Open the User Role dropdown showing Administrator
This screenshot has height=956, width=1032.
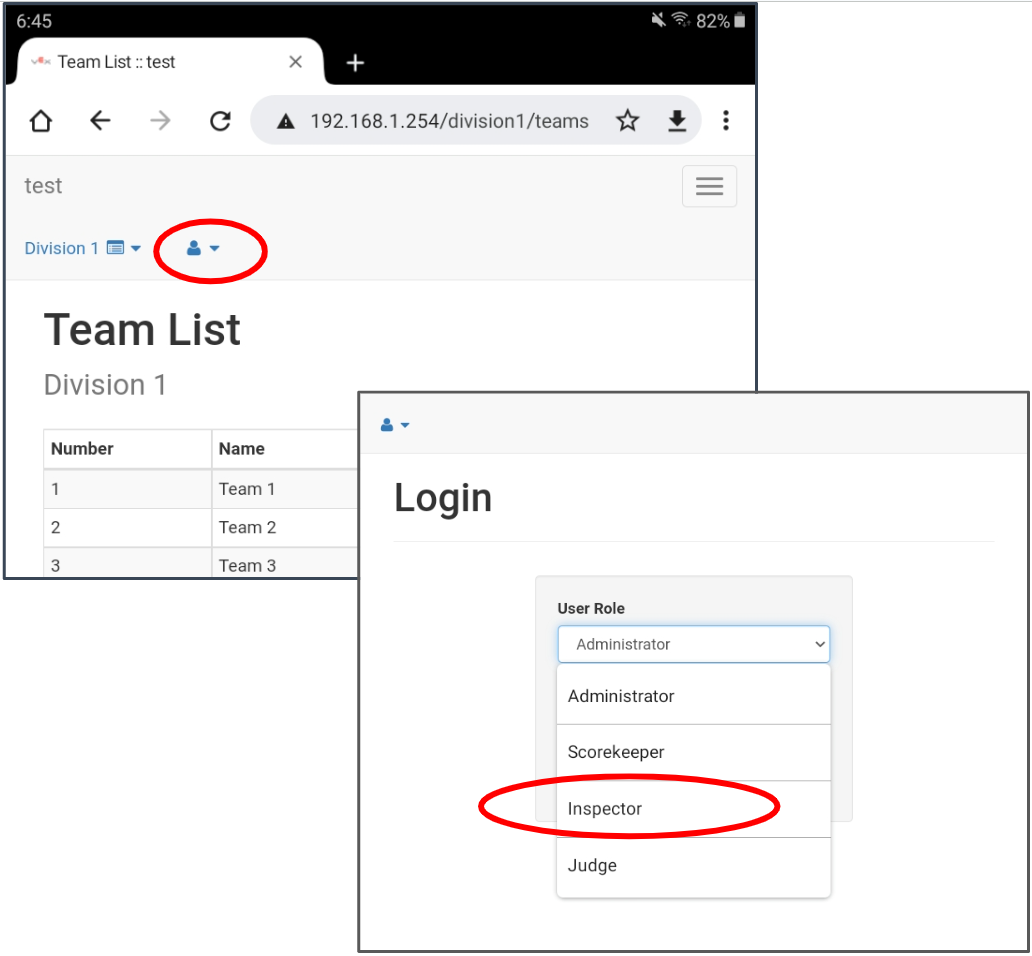click(693, 644)
